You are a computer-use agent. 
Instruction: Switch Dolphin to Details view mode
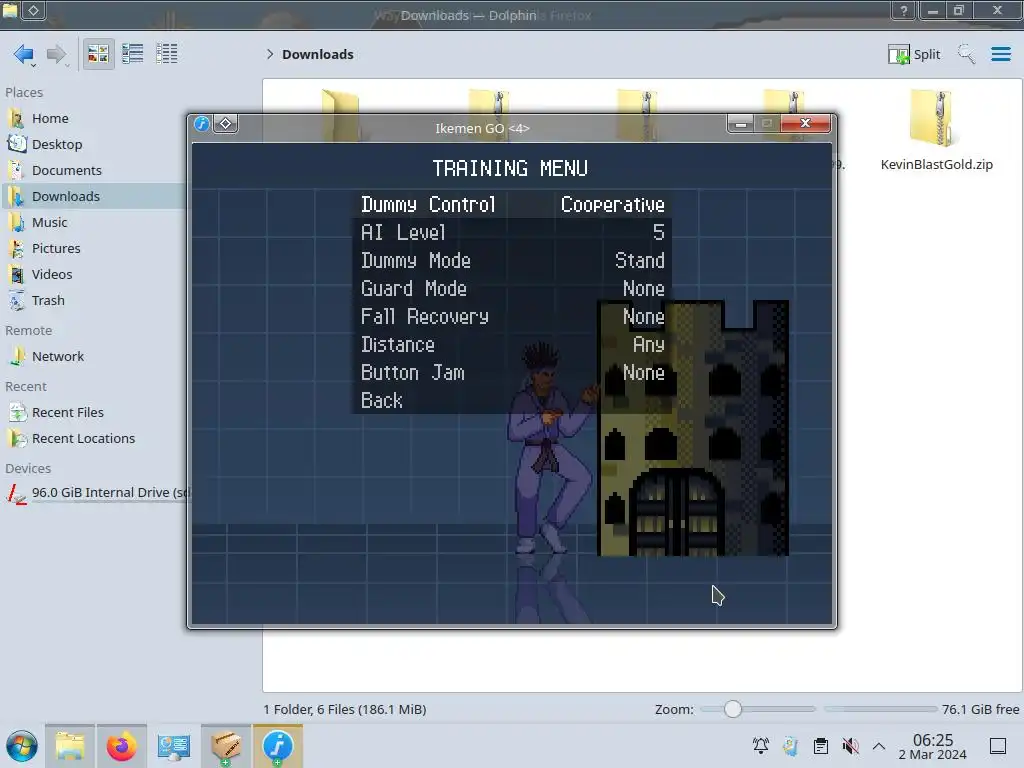(167, 54)
